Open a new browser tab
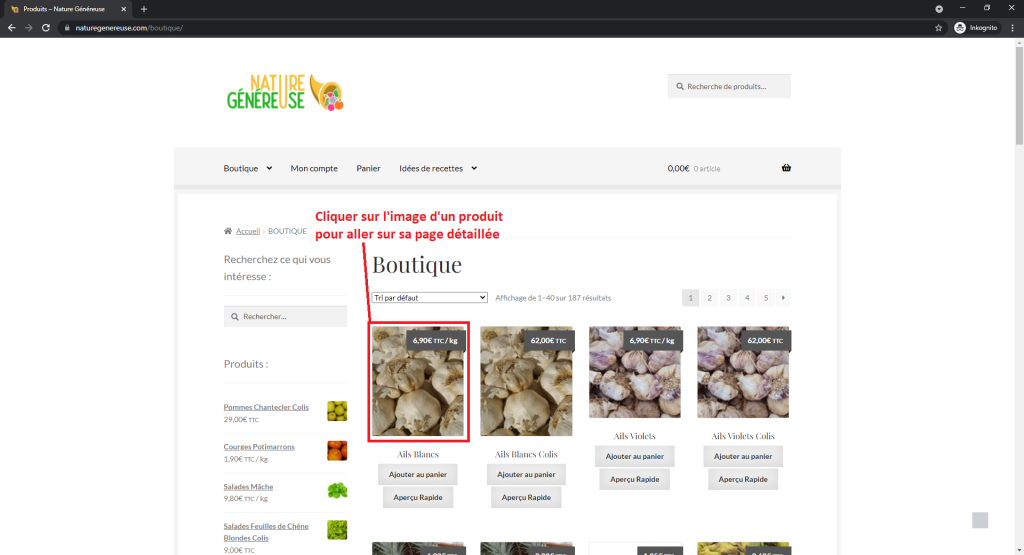Image resolution: width=1024 pixels, height=555 pixels. (x=144, y=9)
